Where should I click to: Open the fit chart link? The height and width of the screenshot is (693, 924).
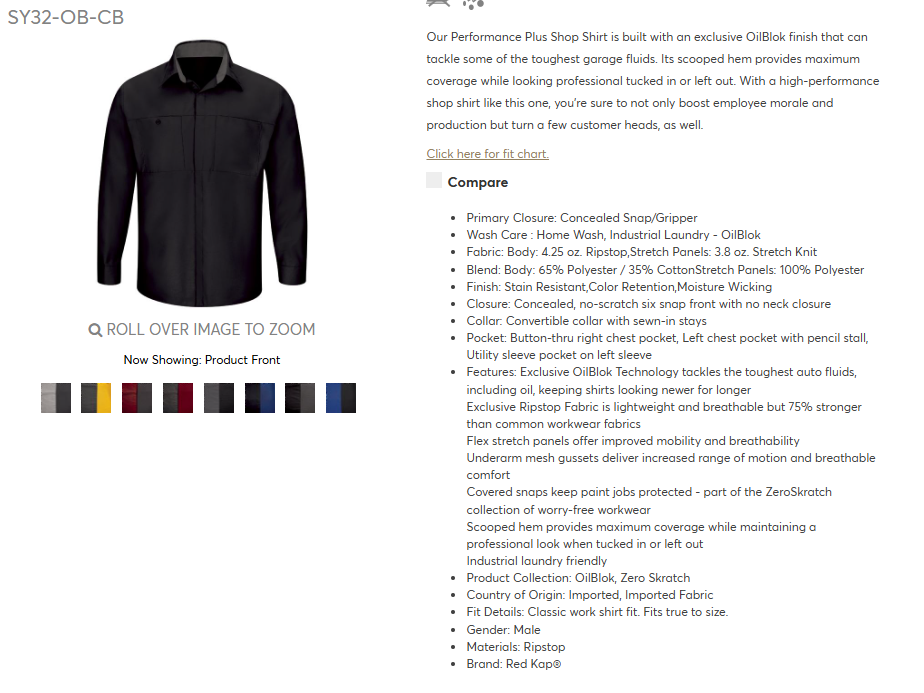coord(487,154)
